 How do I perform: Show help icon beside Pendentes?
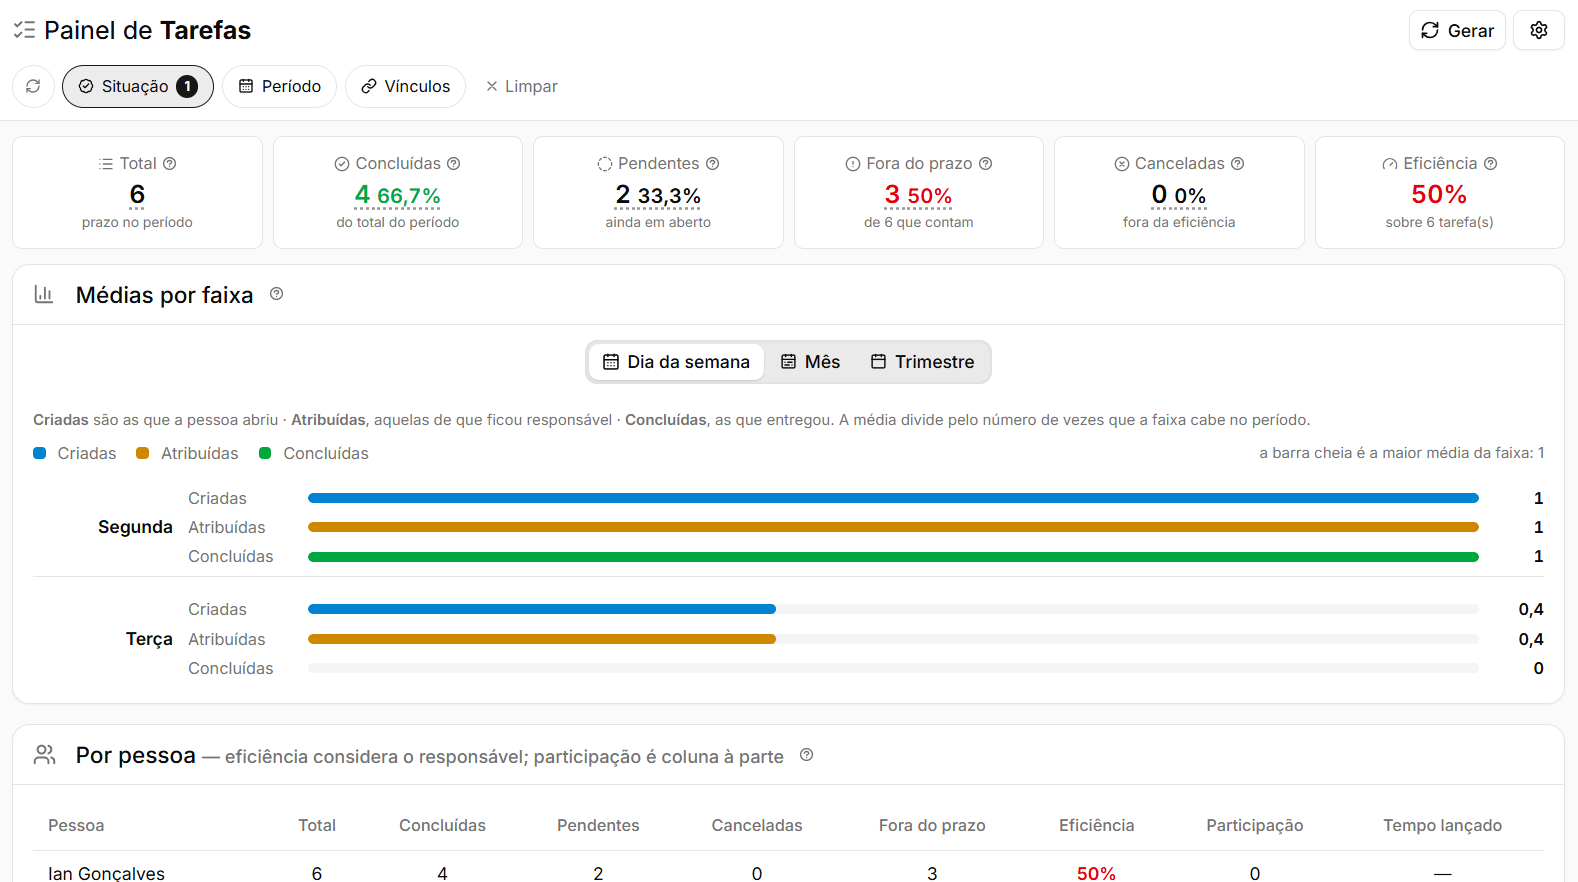713,164
